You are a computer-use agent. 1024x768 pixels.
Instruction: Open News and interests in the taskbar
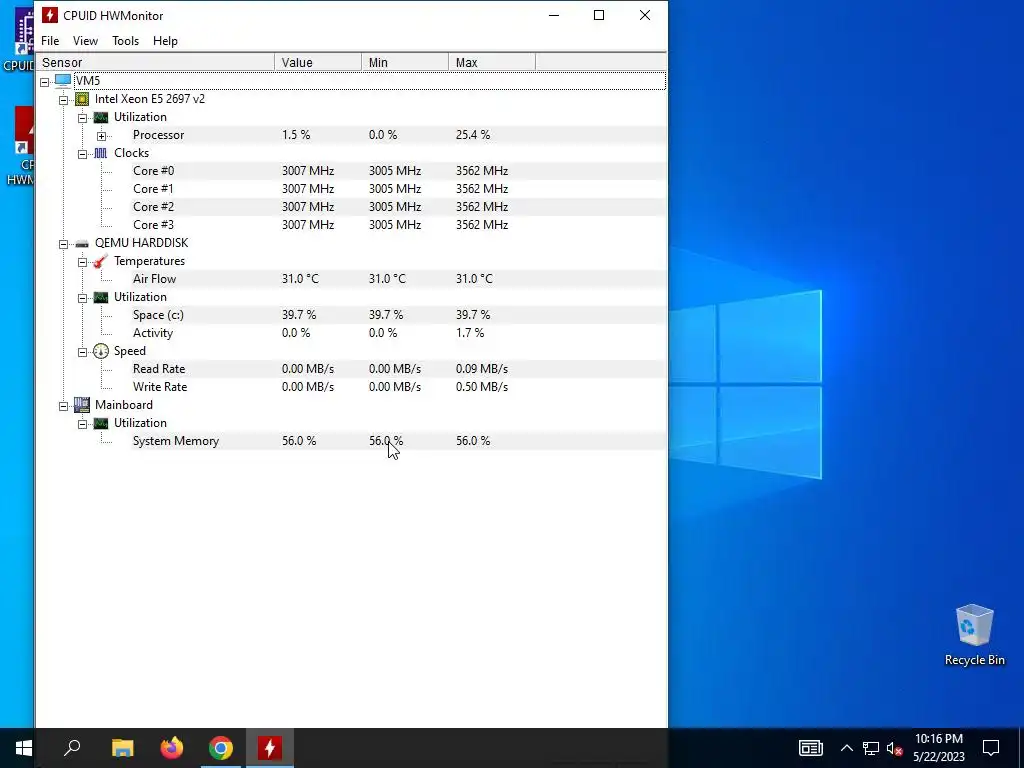click(810, 748)
